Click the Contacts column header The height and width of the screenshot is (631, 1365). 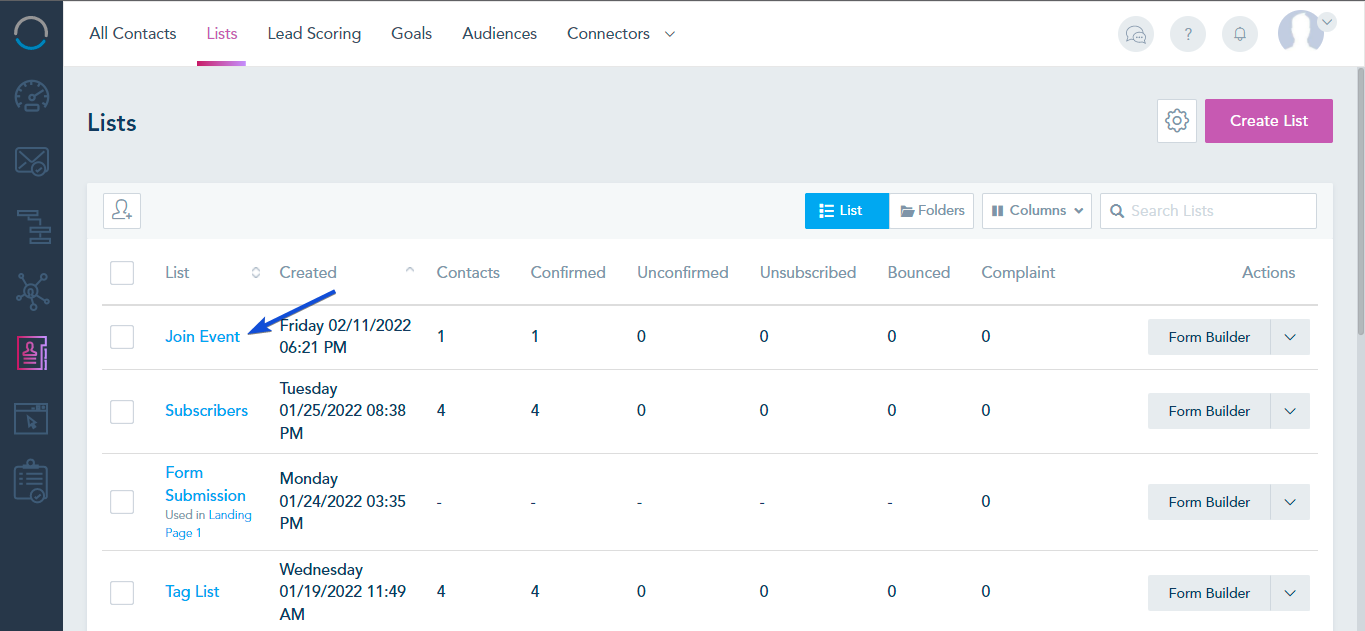click(x=468, y=272)
